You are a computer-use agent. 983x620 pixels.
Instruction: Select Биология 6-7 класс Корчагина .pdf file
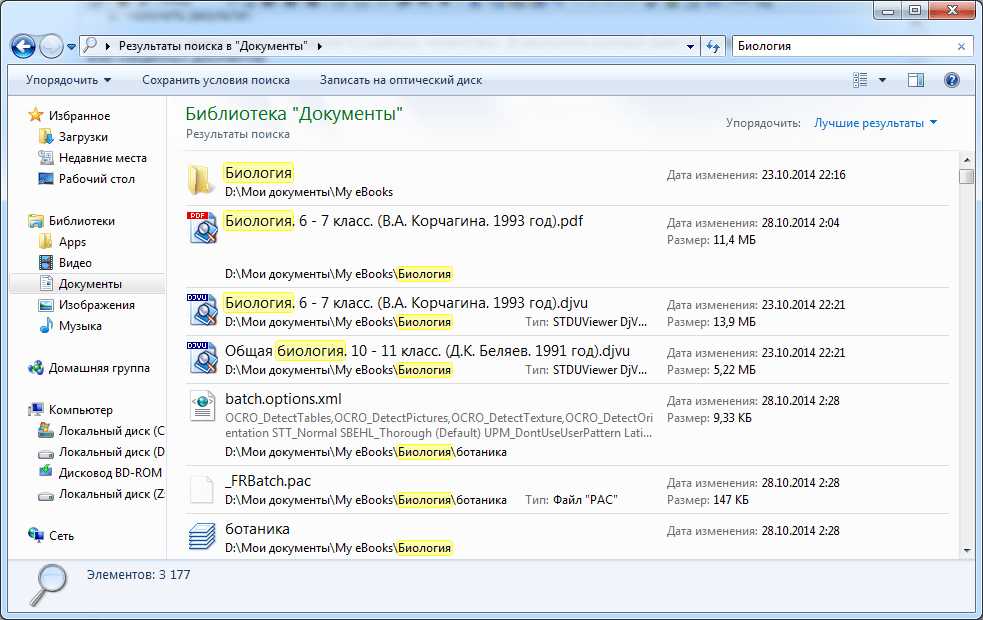tap(404, 221)
